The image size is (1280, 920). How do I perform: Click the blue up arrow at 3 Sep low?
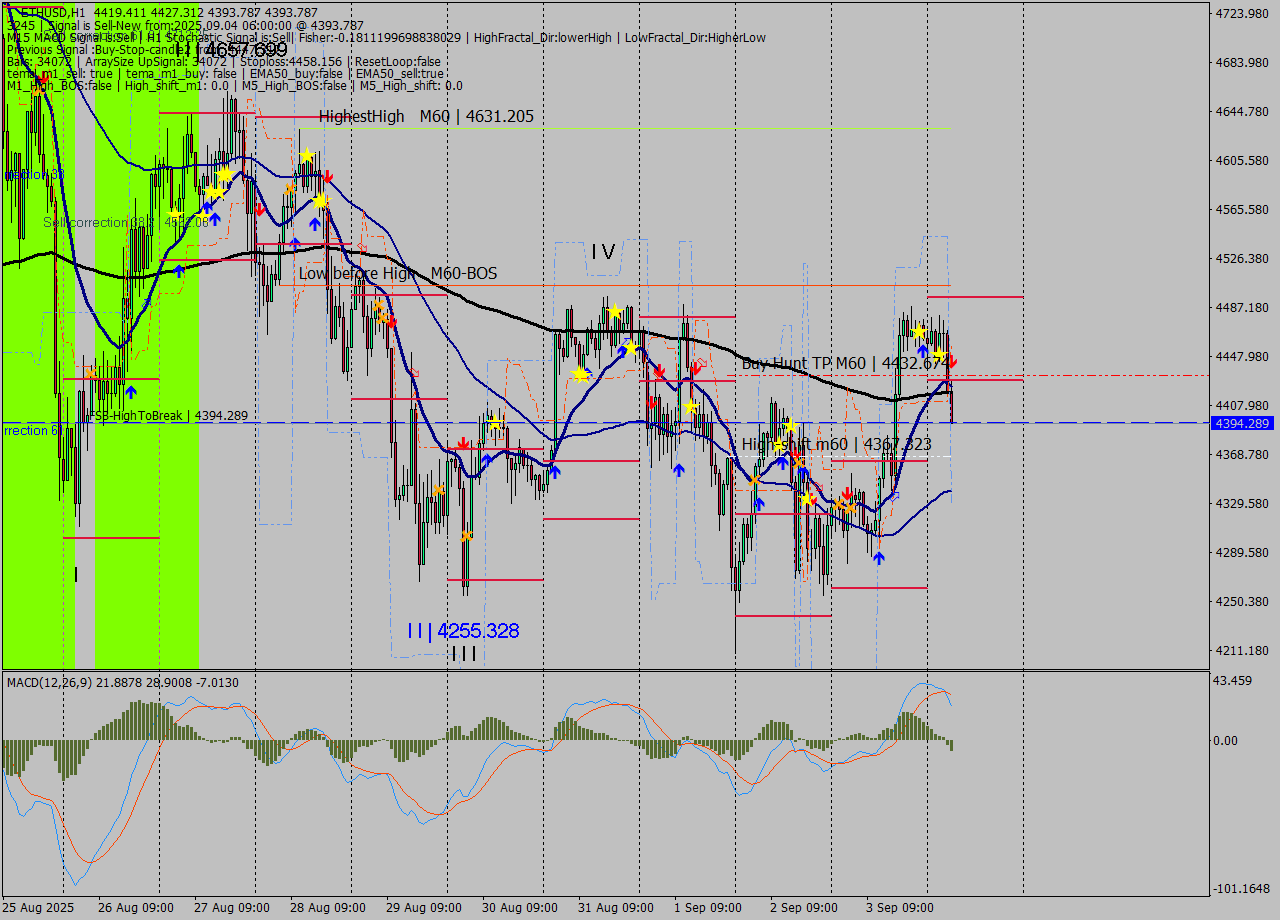tap(878, 557)
